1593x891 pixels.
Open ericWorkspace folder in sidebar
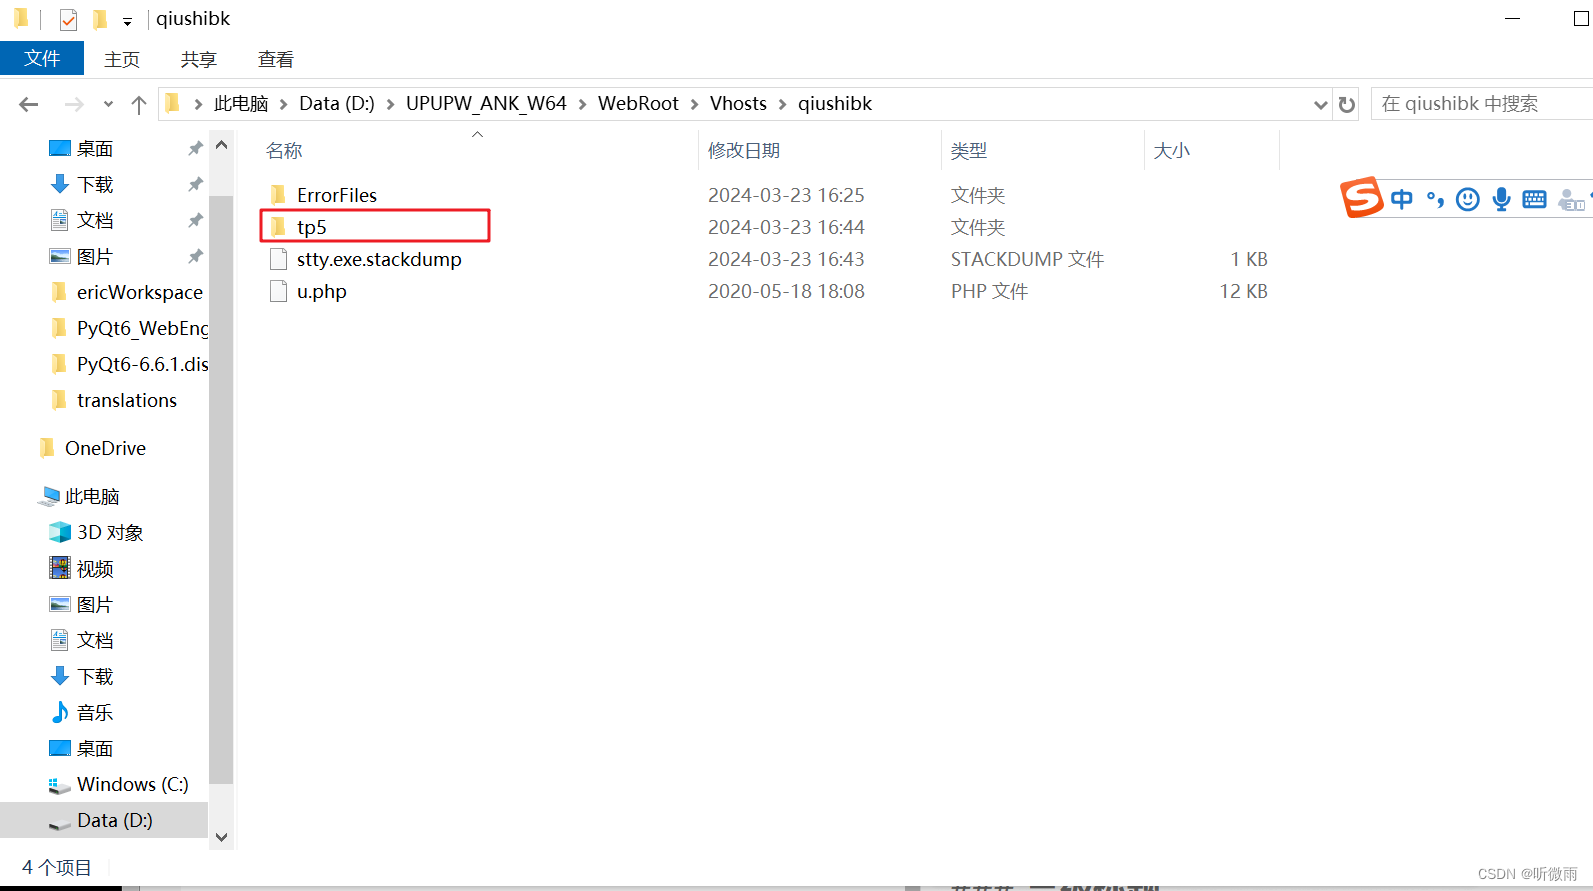pyautogui.click(x=139, y=292)
